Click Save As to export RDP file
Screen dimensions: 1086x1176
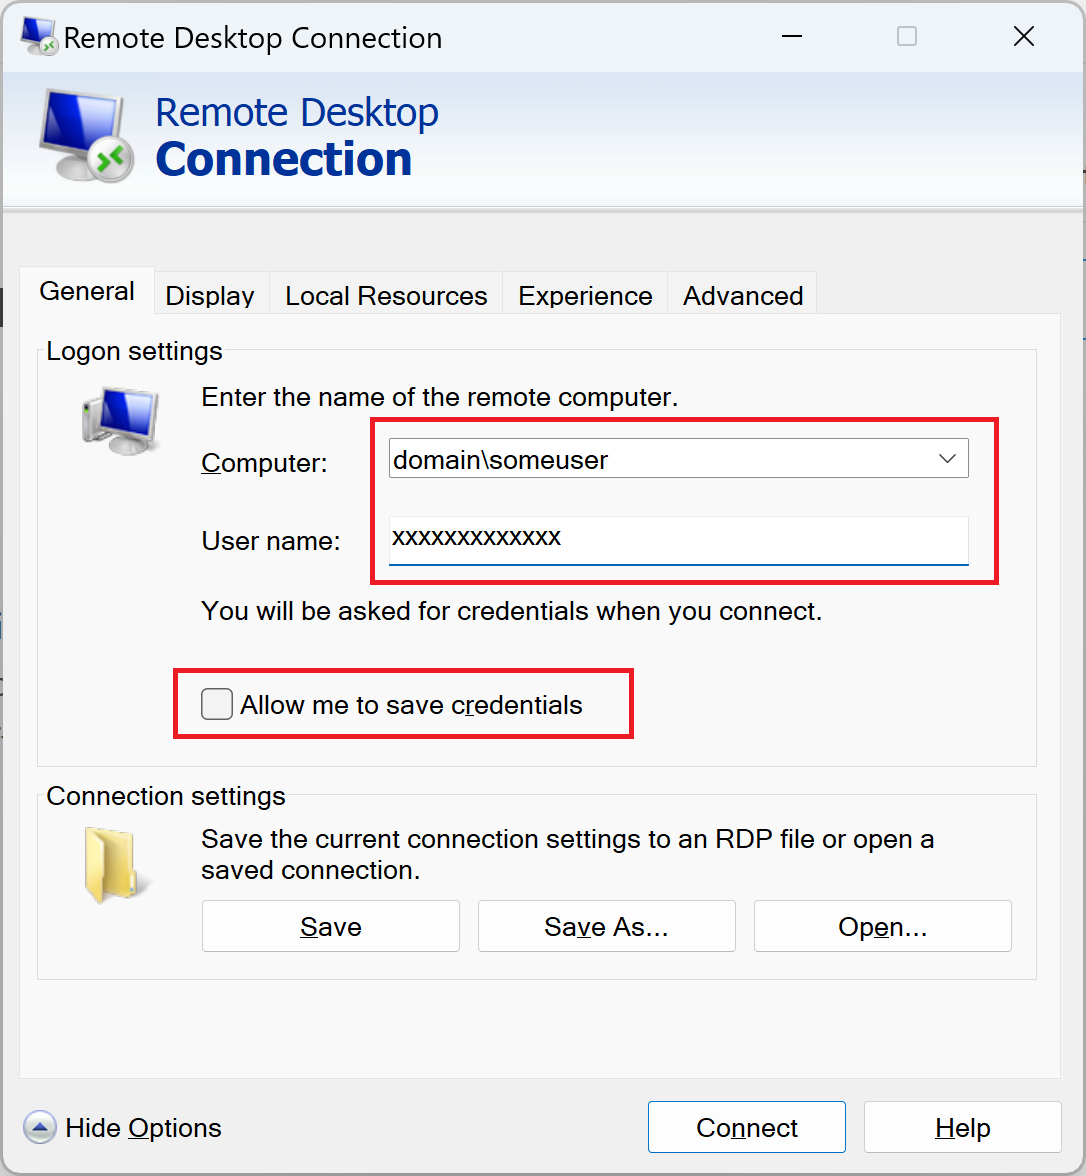coord(606,926)
